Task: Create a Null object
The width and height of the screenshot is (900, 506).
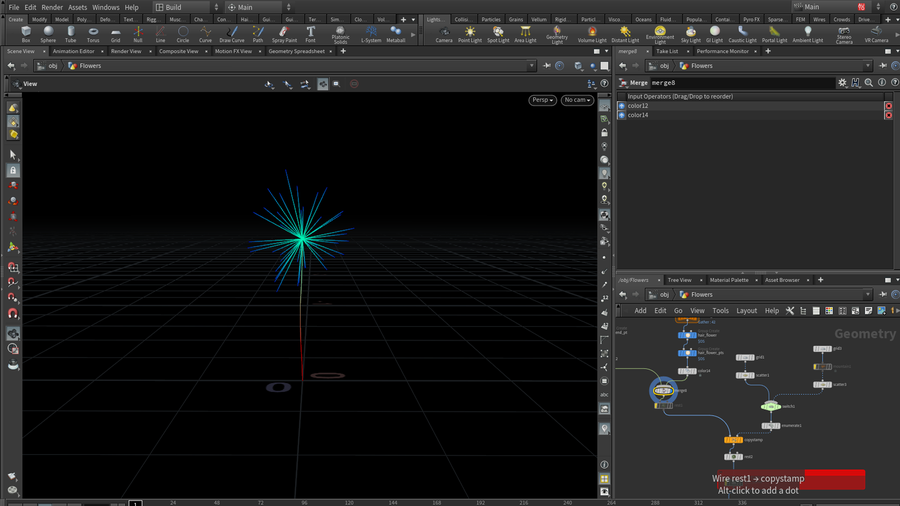Action: 138,34
